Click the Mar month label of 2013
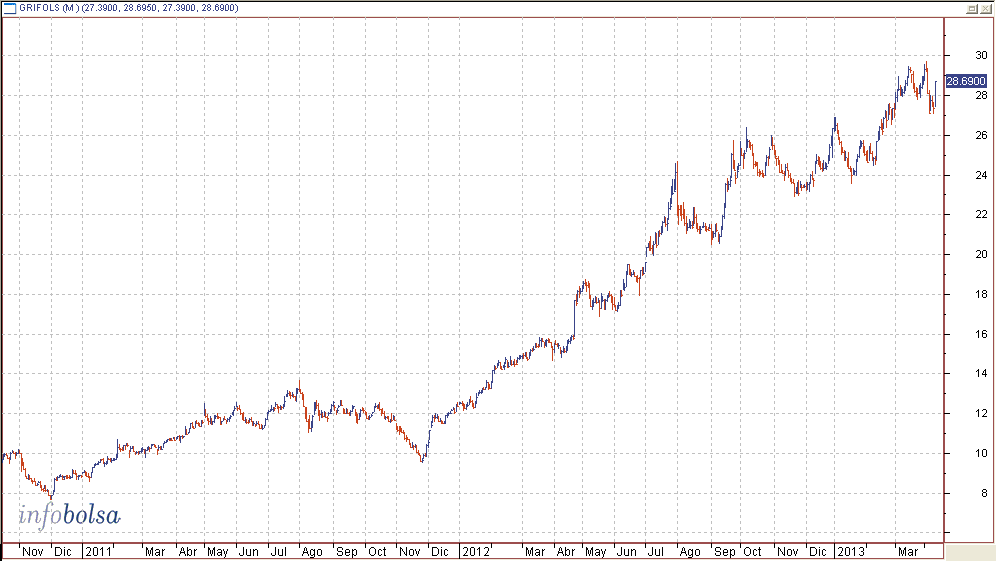The image size is (996, 561). pyautogui.click(x=908, y=551)
